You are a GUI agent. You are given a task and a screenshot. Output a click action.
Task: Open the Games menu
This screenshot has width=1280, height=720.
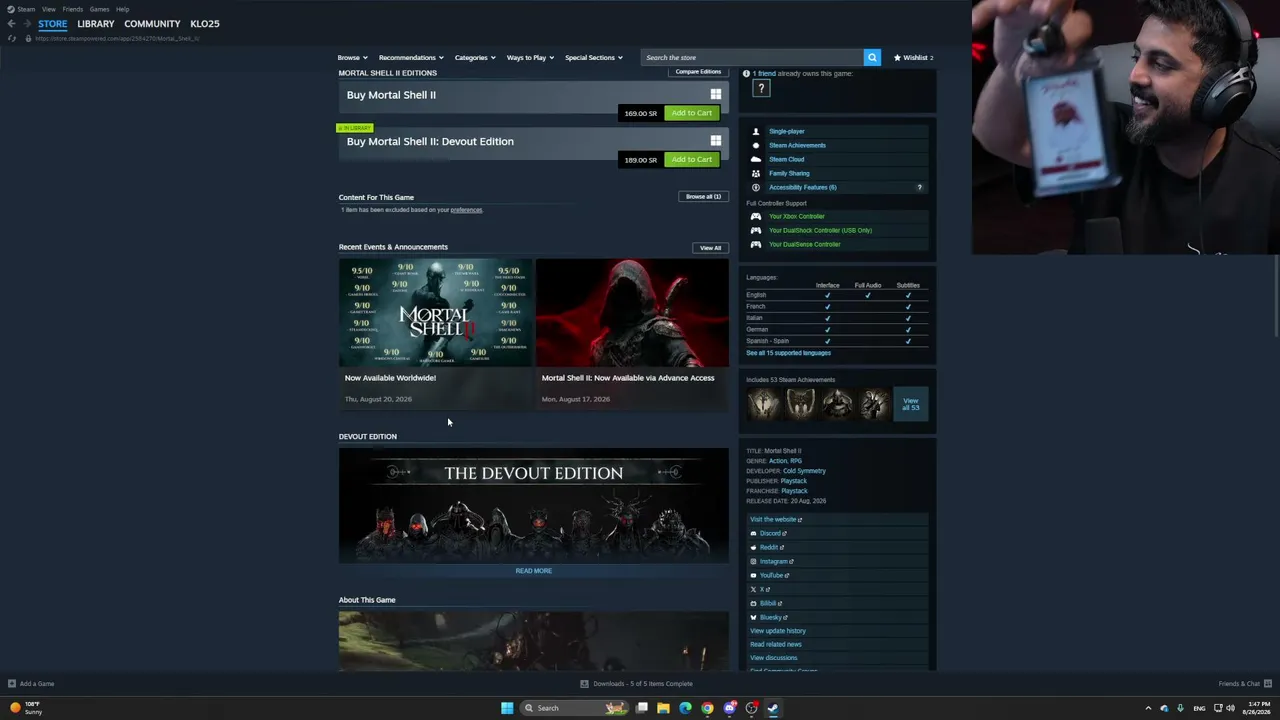[x=99, y=9]
